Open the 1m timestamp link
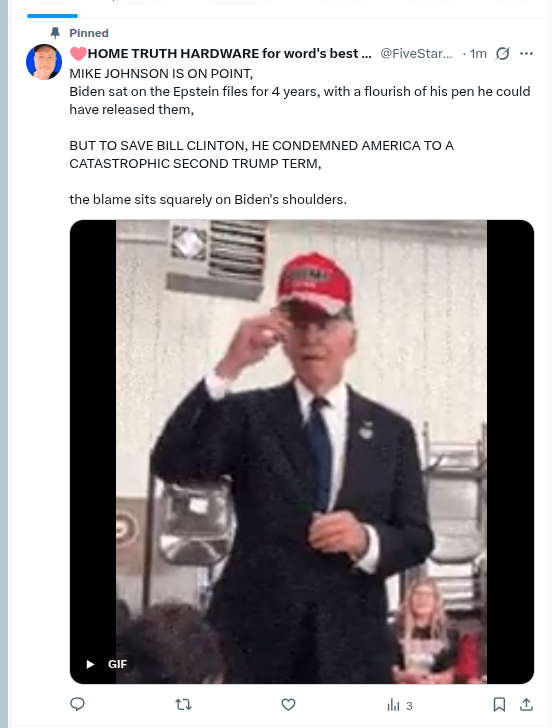Screen dimensions: 556x728 pyautogui.click(x=478, y=54)
